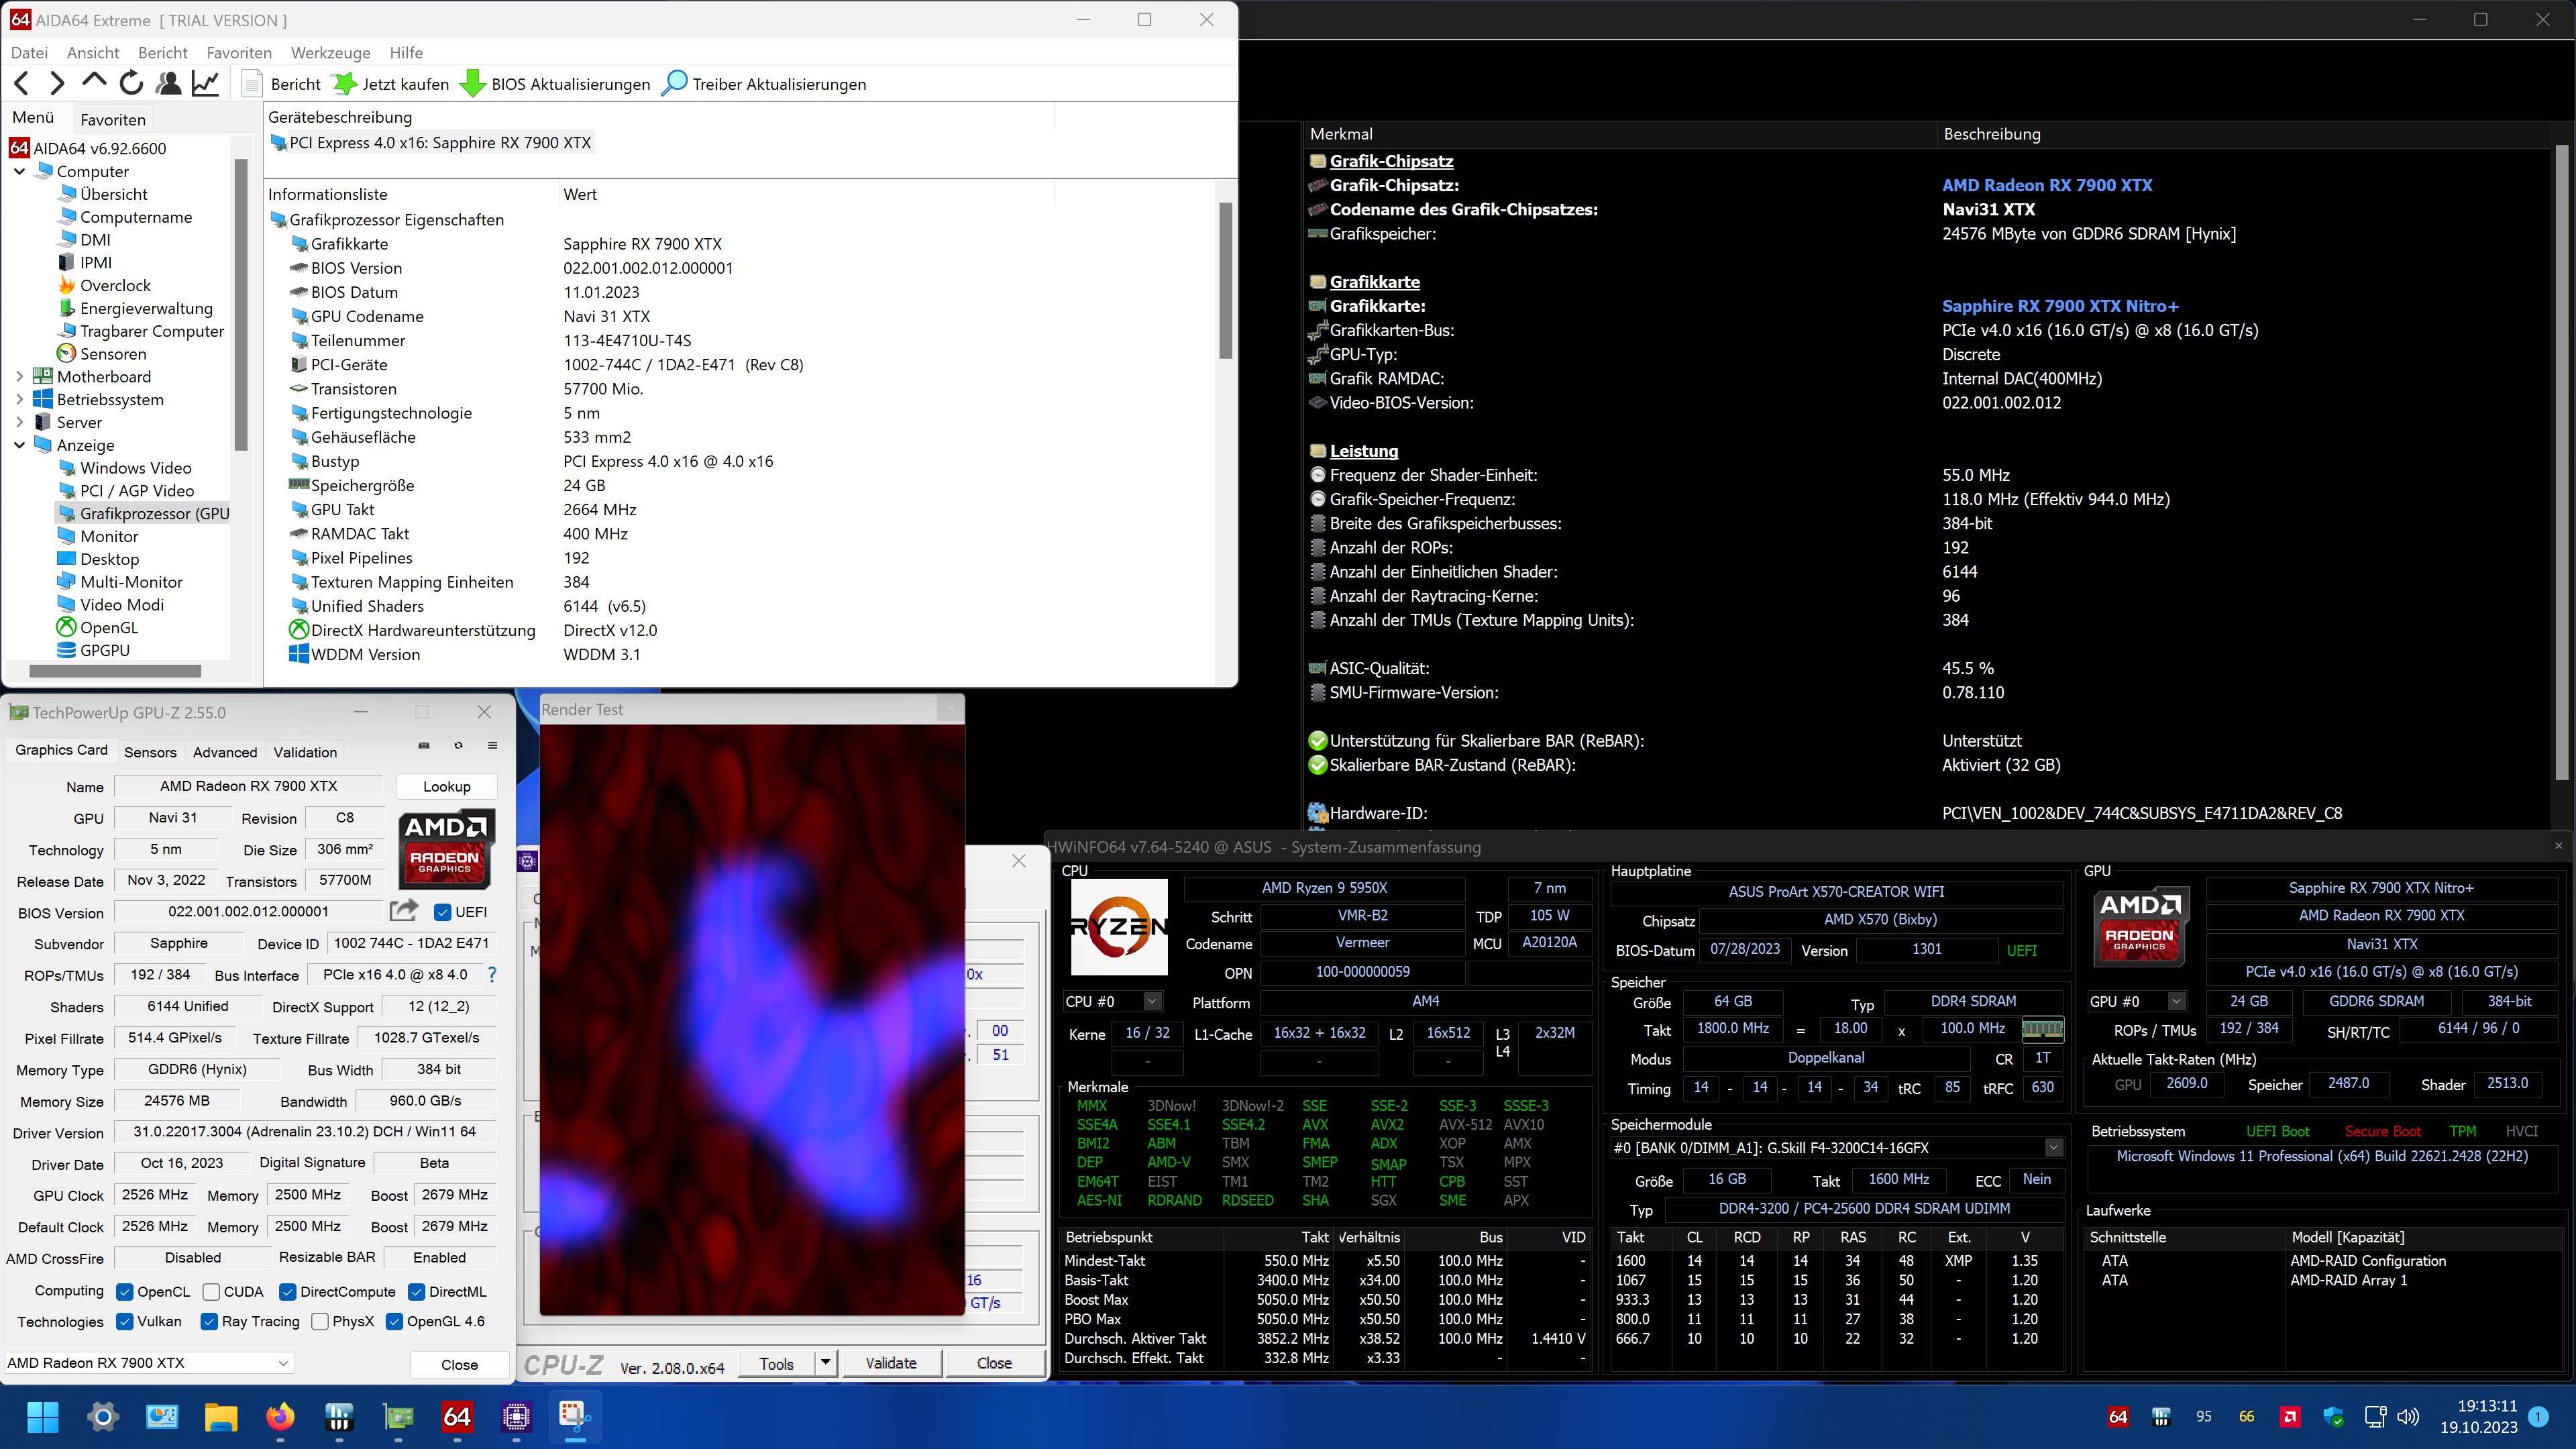This screenshot has width=2576, height=1449.
Task: Click GPU-Z BIOS export share icon
Action: coord(403,911)
